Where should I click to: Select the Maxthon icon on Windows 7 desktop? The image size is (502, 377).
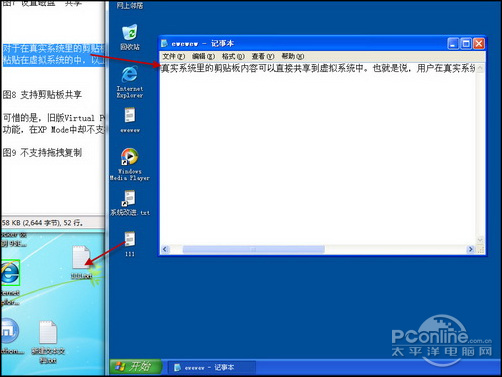click(x=9, y=331)
